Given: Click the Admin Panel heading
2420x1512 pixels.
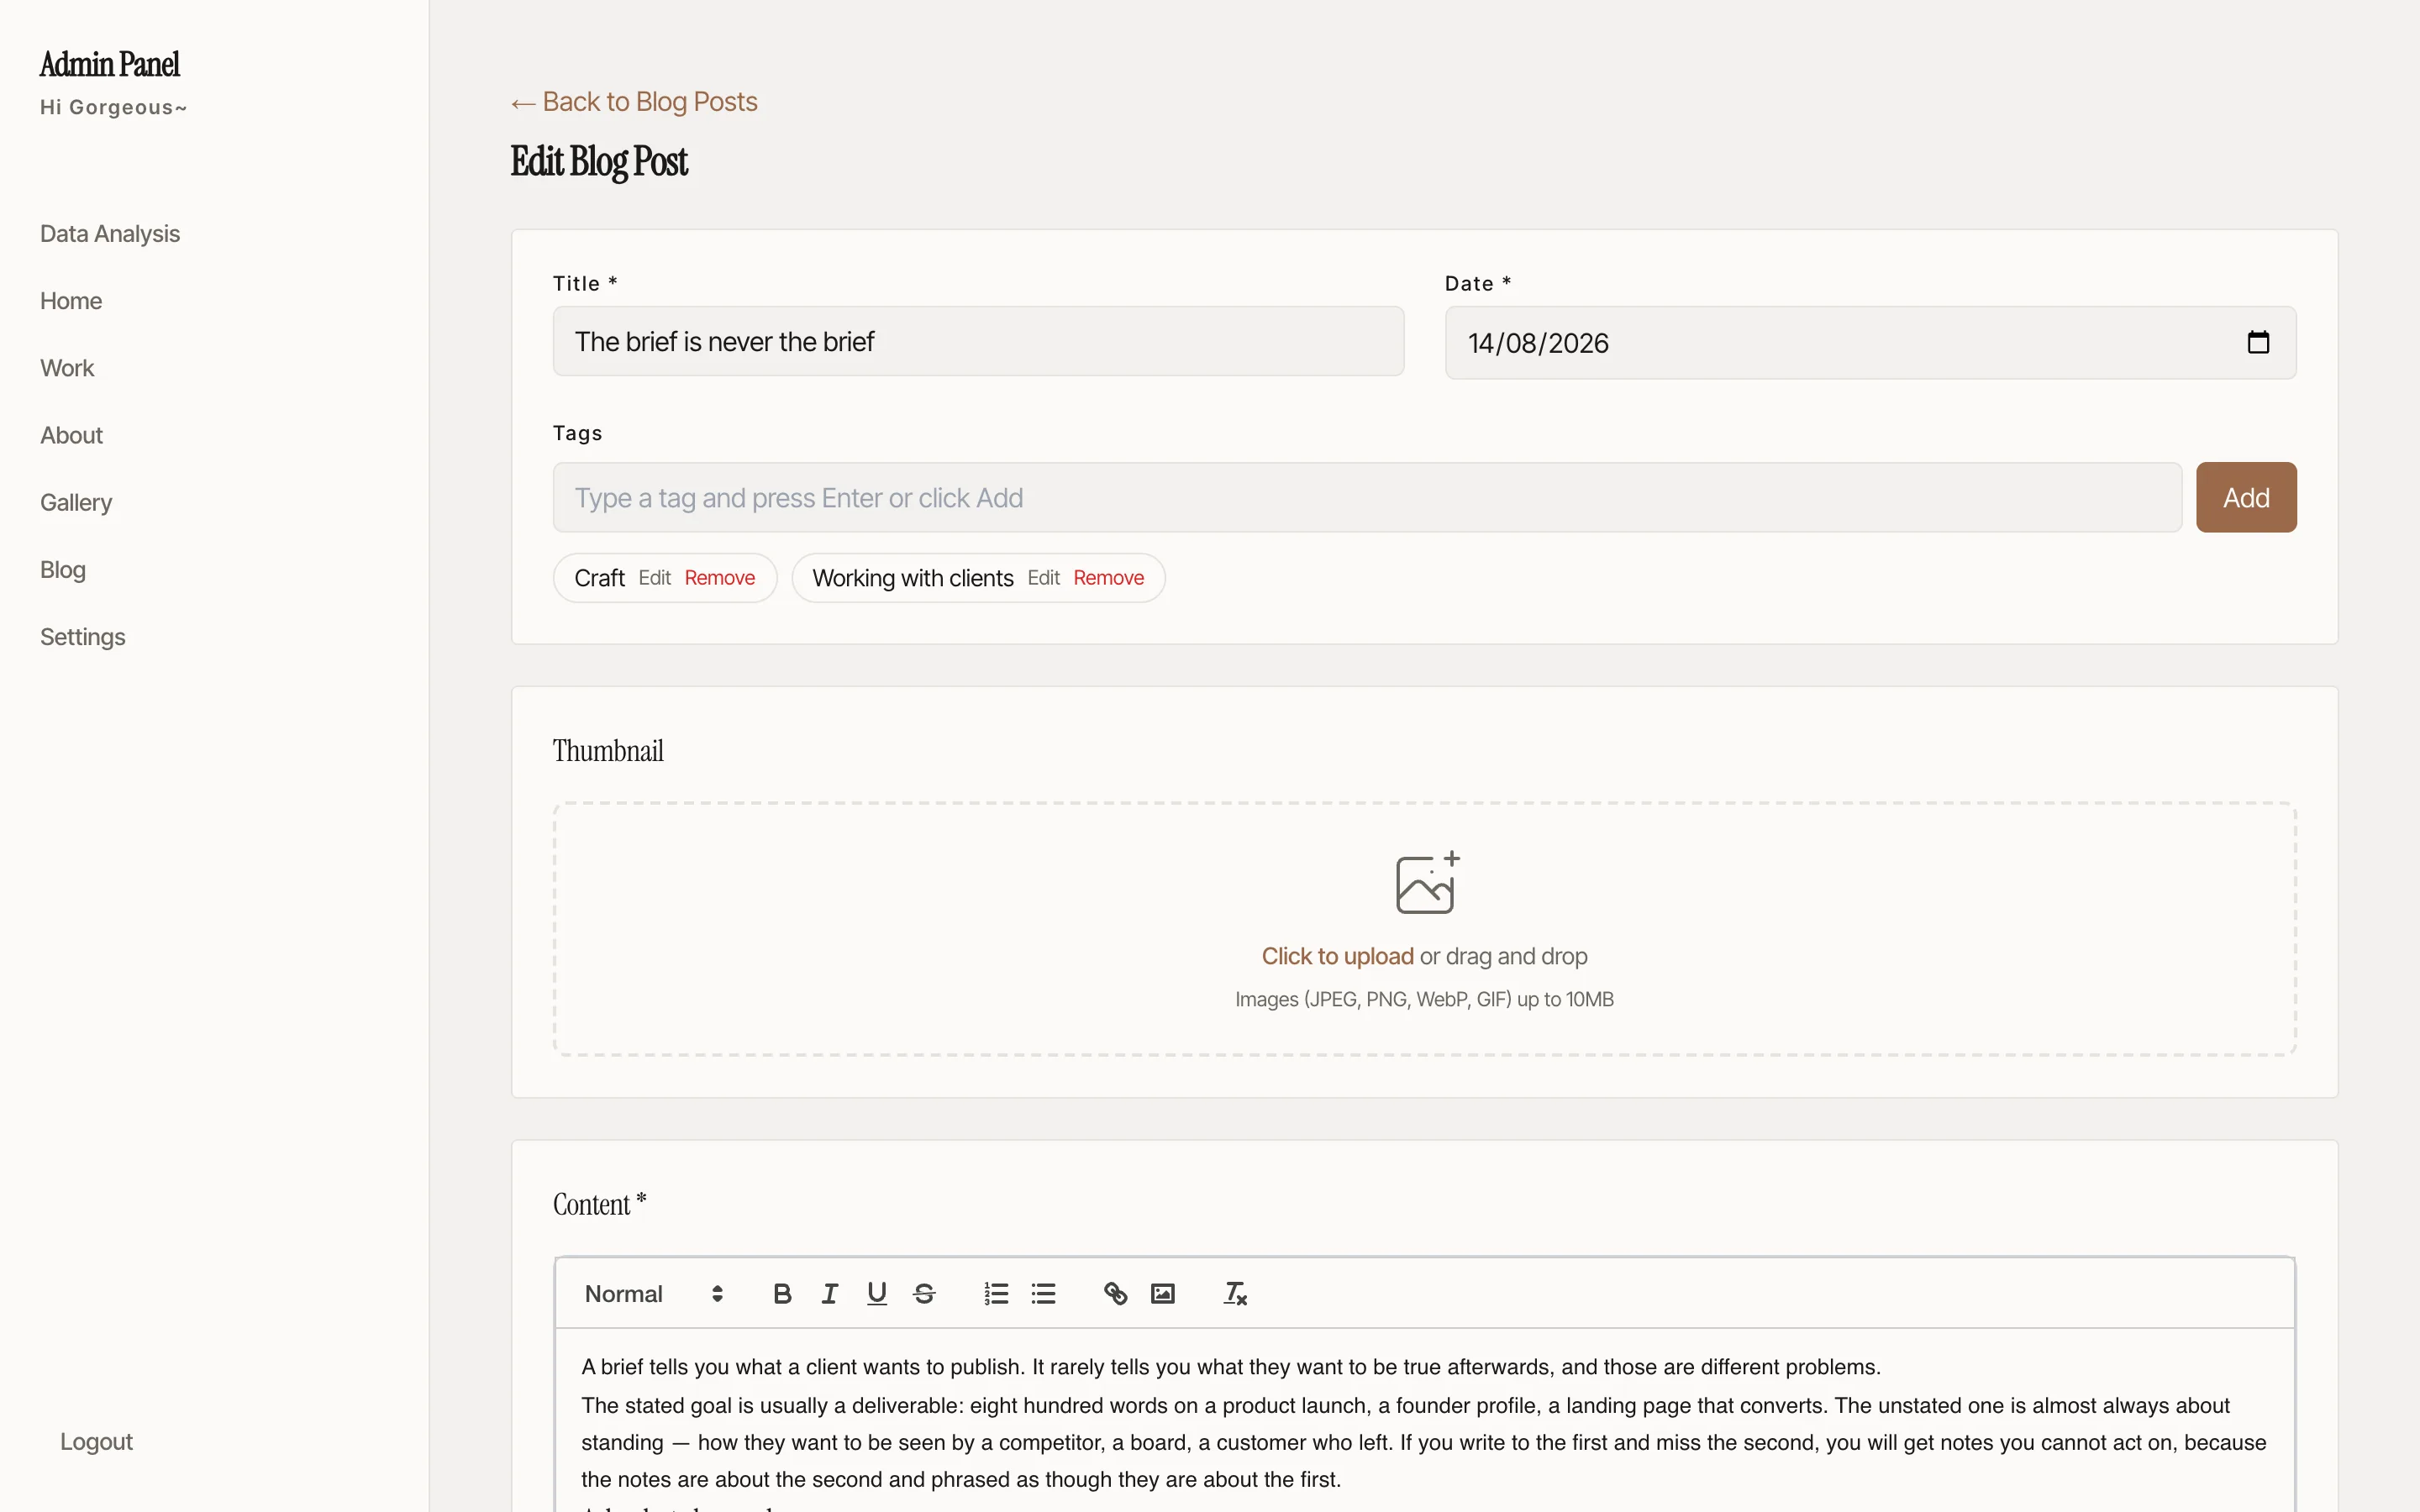Looking at the screenshot, I should click(110, 64).
